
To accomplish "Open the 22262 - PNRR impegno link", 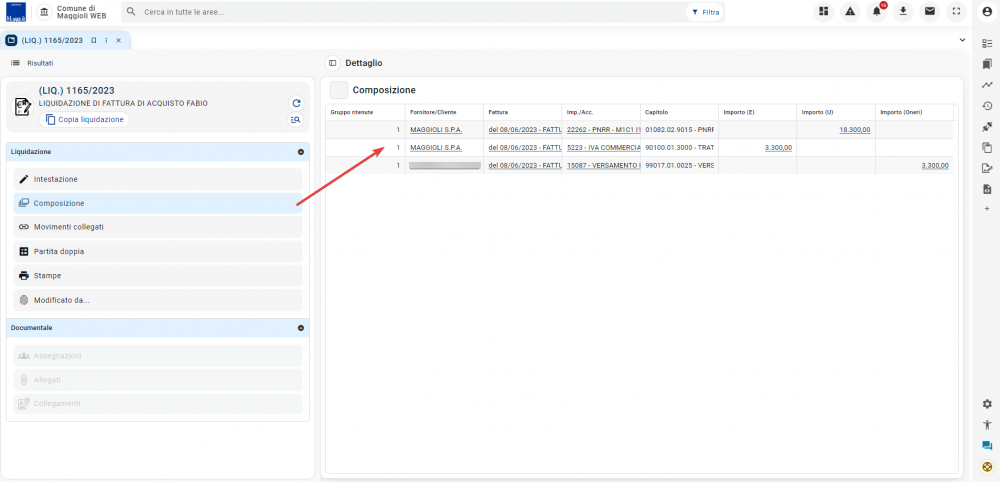I will (x=603, y=129).
